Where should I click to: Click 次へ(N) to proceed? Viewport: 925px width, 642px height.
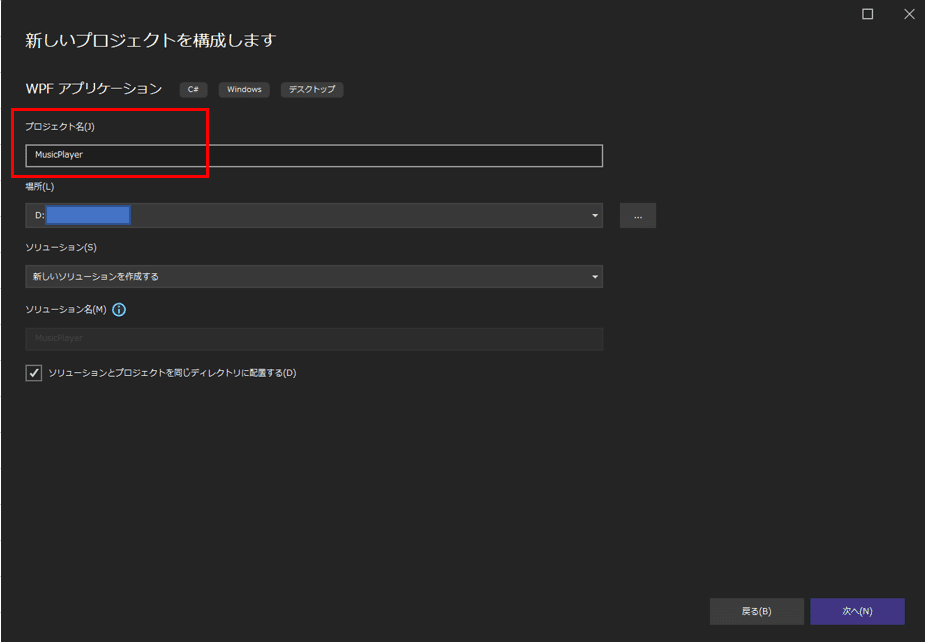[857, 611]
